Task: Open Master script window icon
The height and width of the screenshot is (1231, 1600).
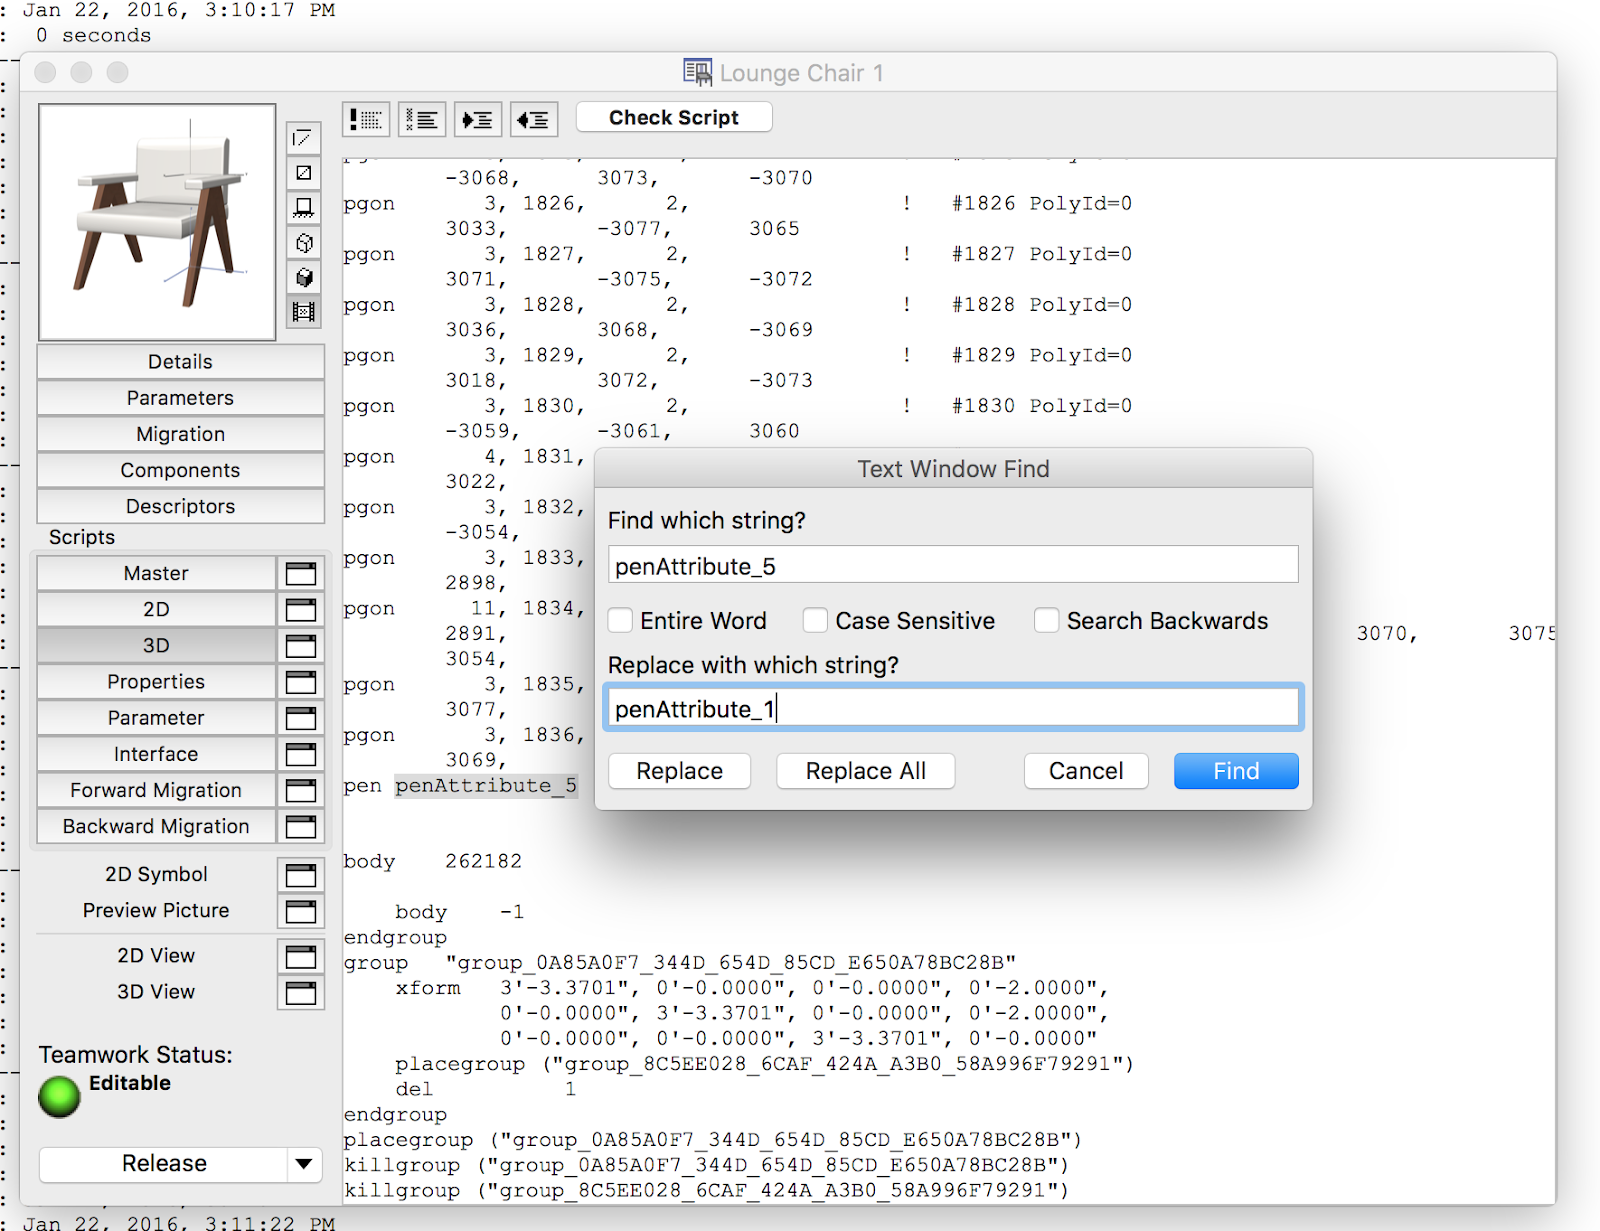Action: pos(301,574)
